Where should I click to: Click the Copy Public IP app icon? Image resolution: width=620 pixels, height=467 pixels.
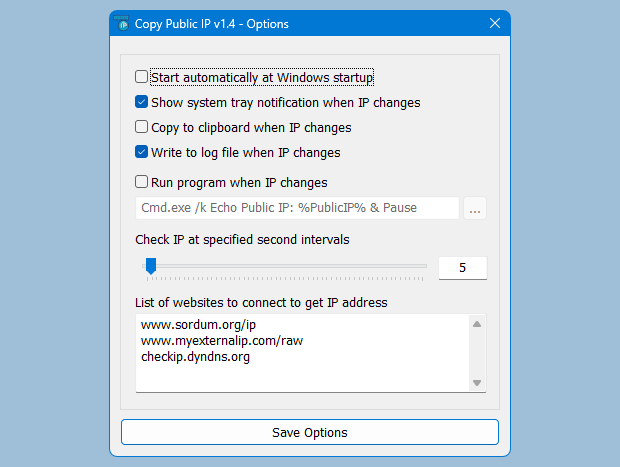[123, 23]
